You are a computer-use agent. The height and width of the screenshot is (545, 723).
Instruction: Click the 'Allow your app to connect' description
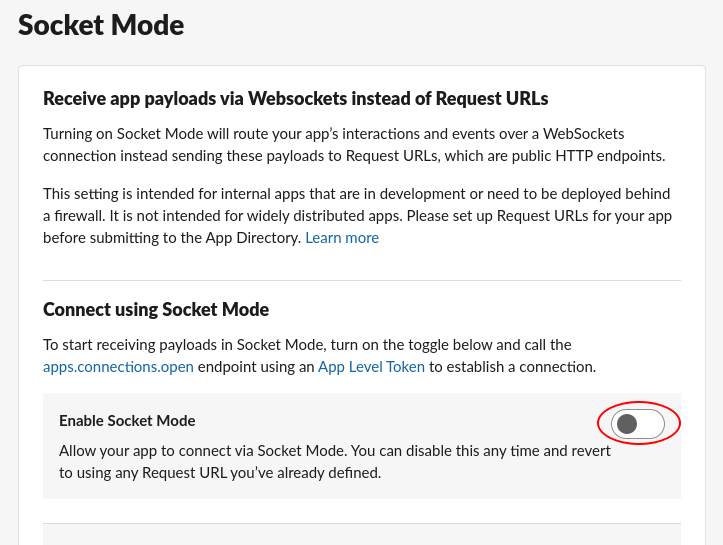tap(335, 462)
